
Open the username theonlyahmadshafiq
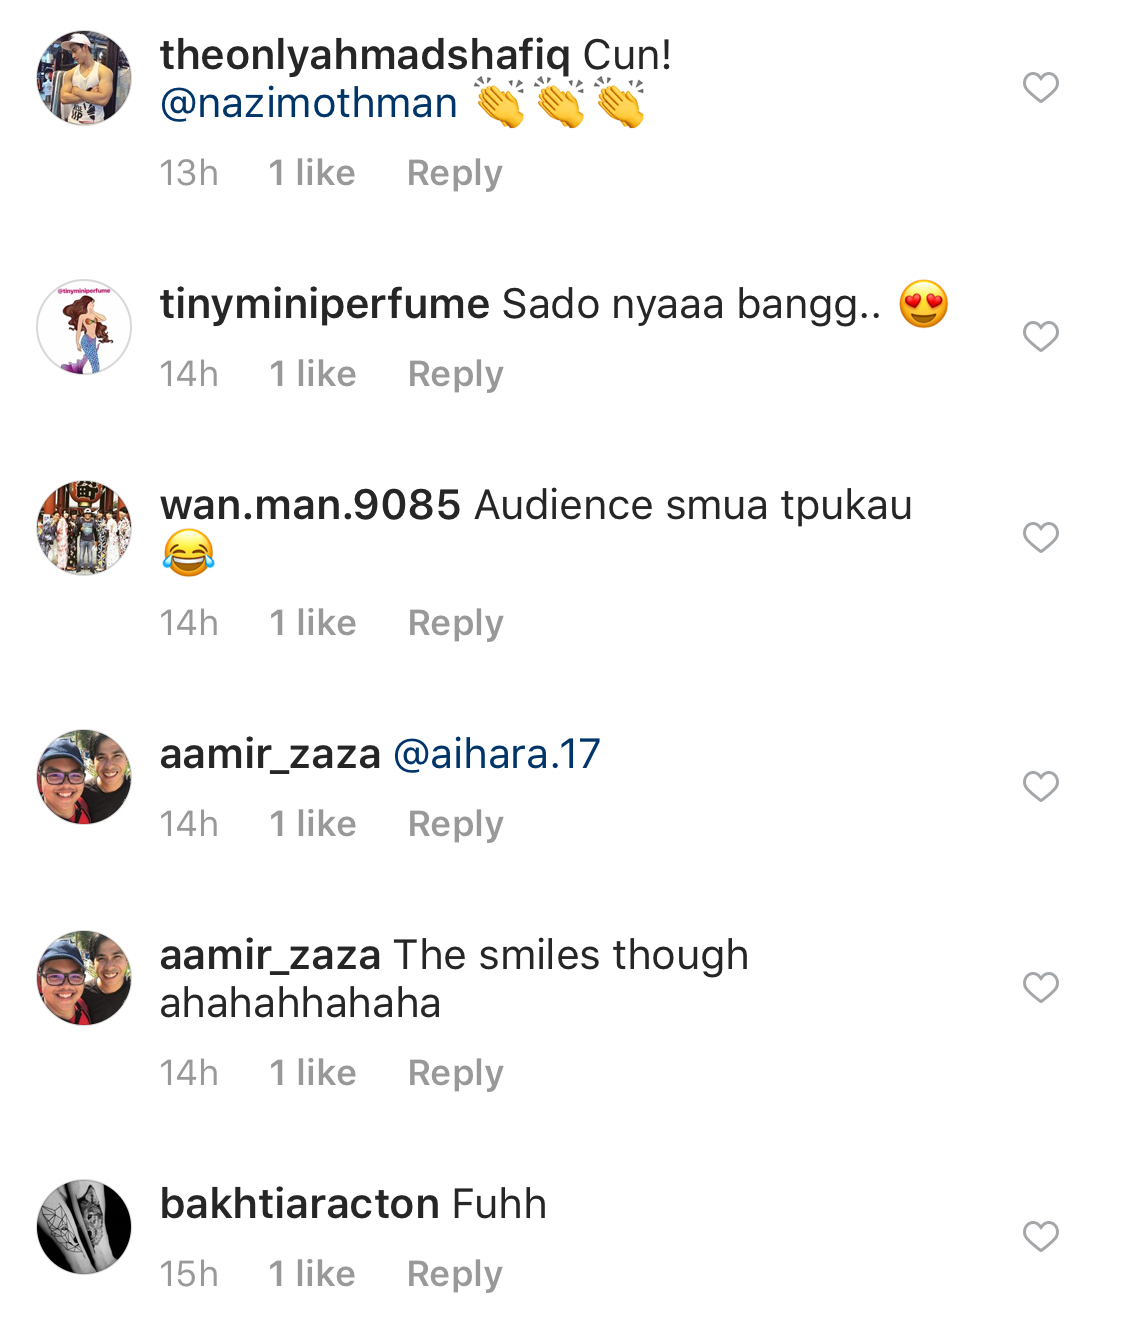point(365,55)
